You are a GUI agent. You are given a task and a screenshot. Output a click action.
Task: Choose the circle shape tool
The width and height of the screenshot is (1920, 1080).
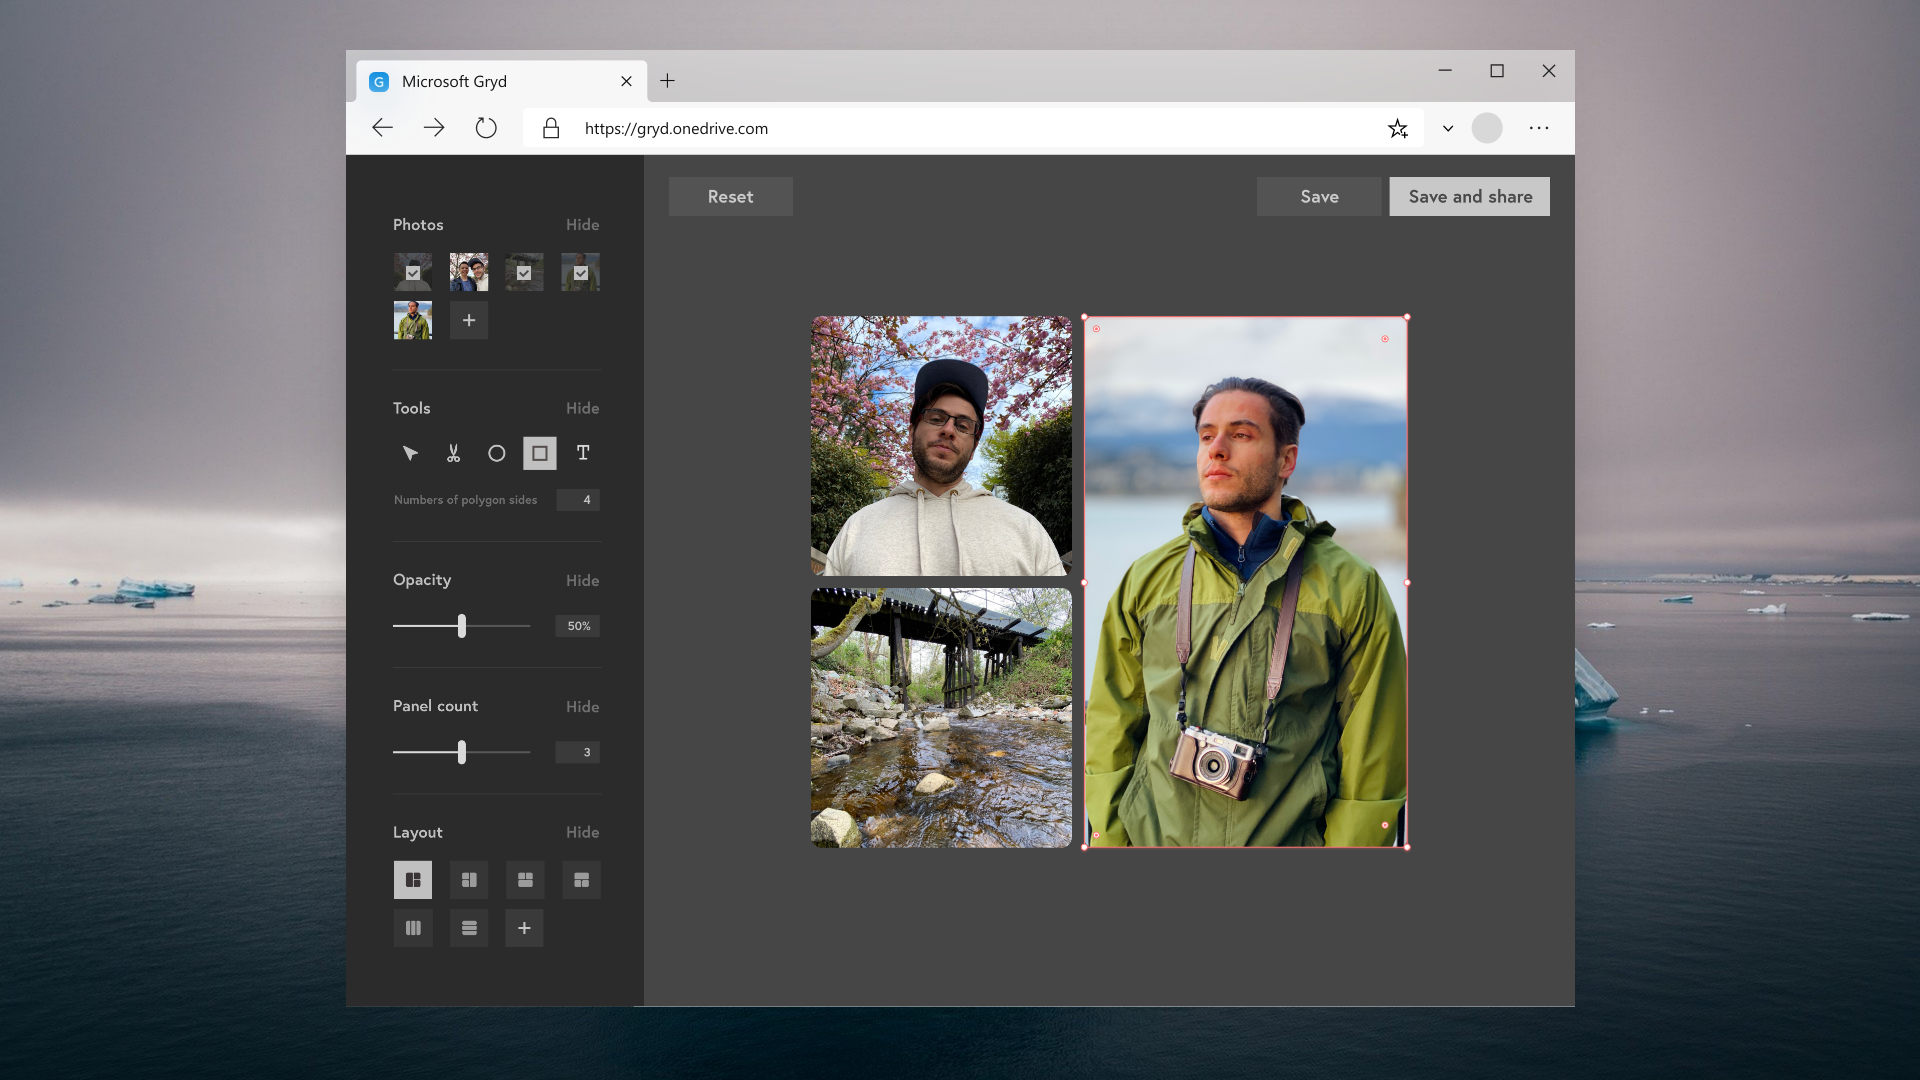[496, 453]
